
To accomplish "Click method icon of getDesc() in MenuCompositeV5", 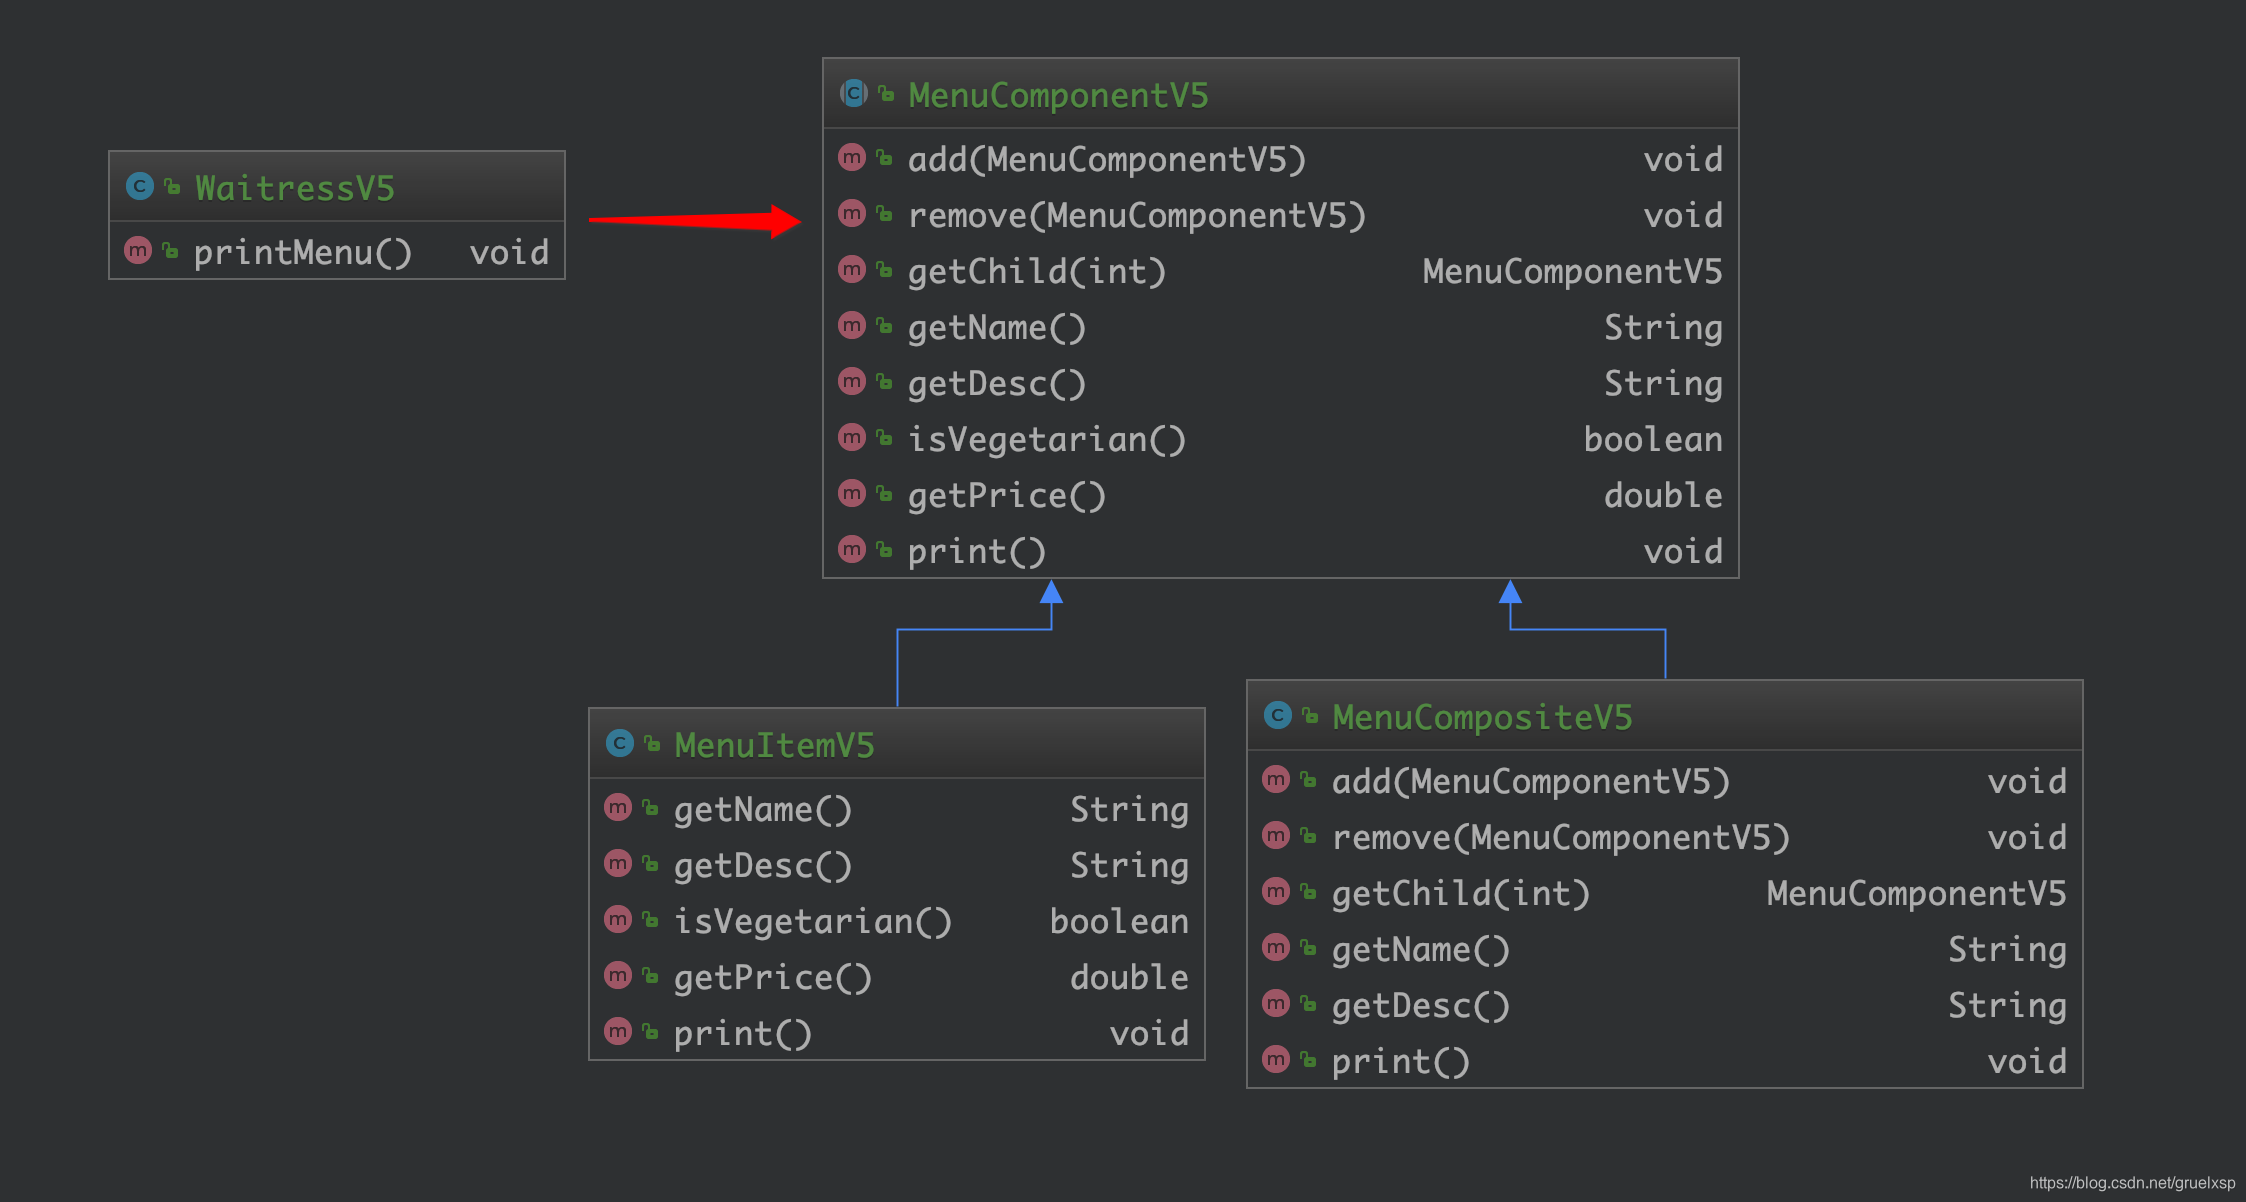I will (x=1276, y=1003).
